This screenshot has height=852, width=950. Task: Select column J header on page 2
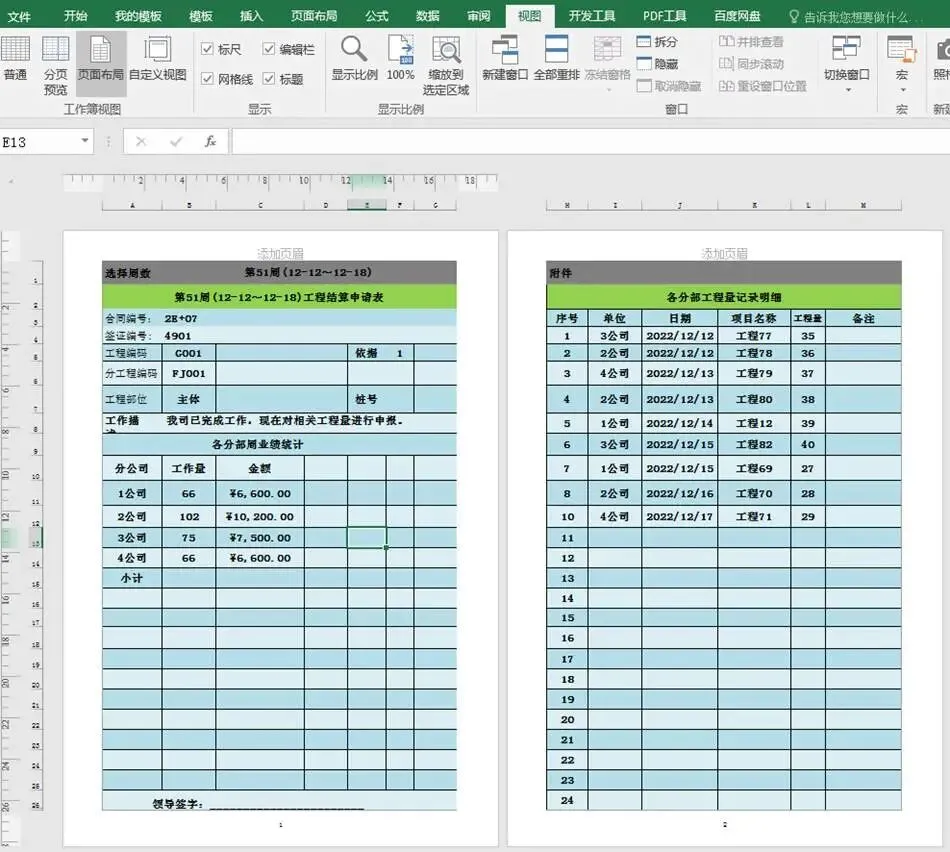[x=679, y=205]
